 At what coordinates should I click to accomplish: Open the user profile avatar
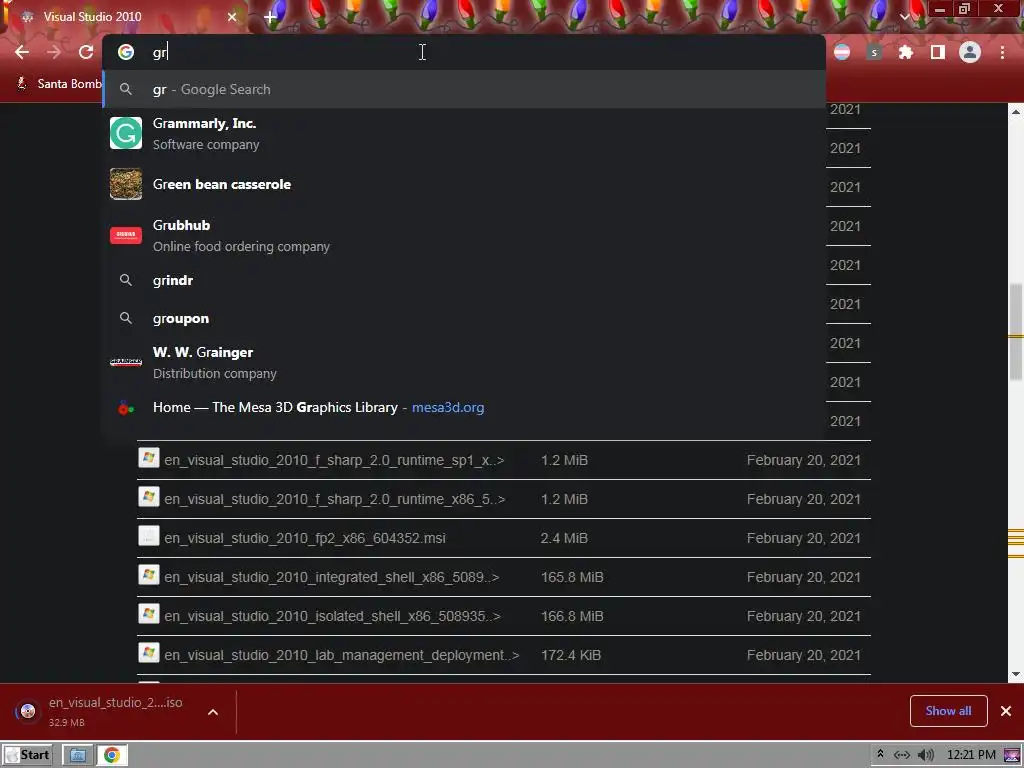coord(970,52)
